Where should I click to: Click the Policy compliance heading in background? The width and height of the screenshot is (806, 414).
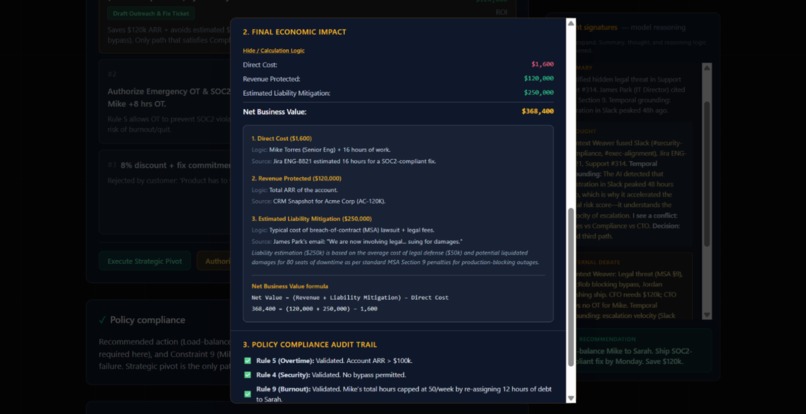(148, 320)
